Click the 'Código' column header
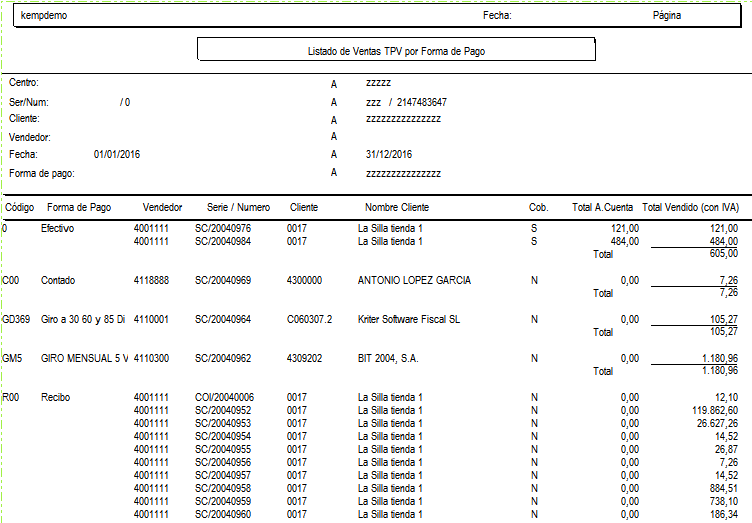 click(20, 208)
